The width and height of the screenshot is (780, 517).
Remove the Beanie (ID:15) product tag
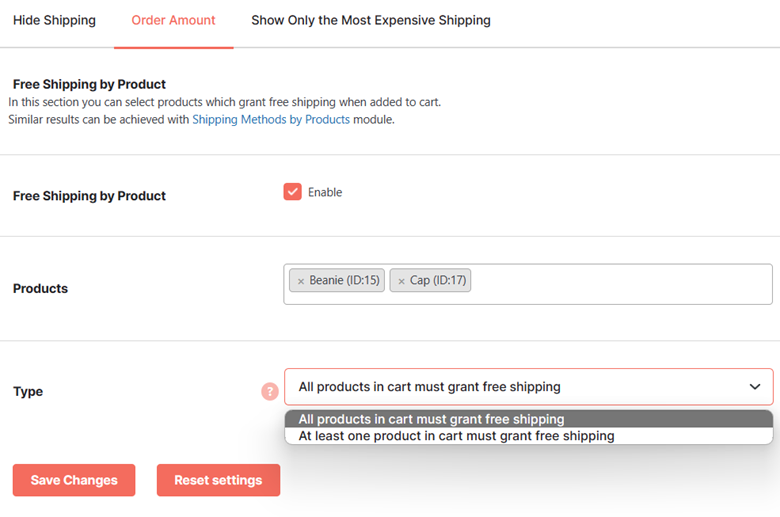point(300,281)
